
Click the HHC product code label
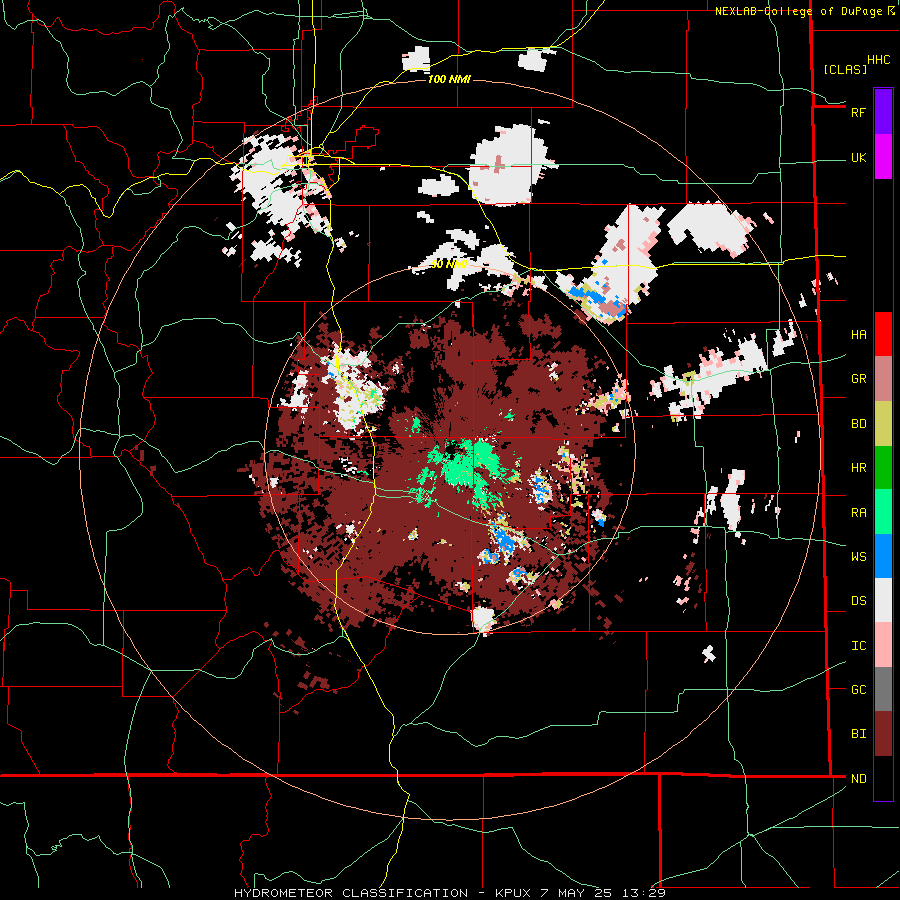878,60
